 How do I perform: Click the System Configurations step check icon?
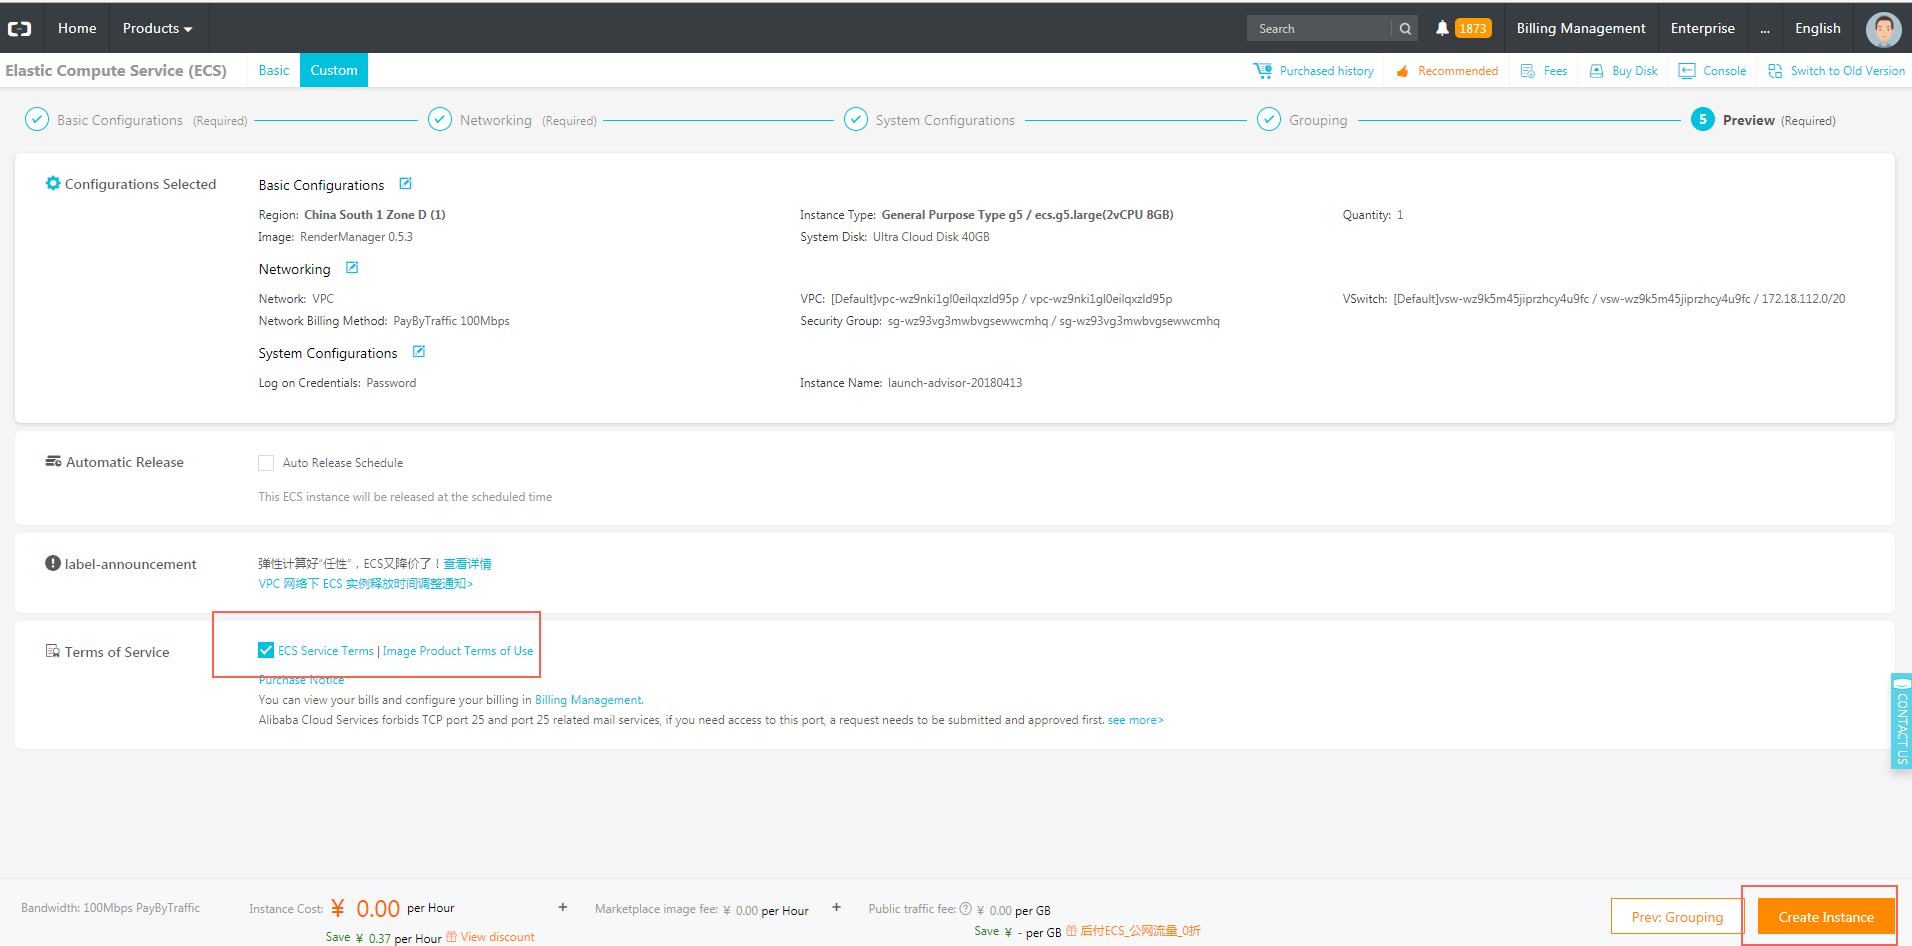pyautogui.click(x=856, y=120)
